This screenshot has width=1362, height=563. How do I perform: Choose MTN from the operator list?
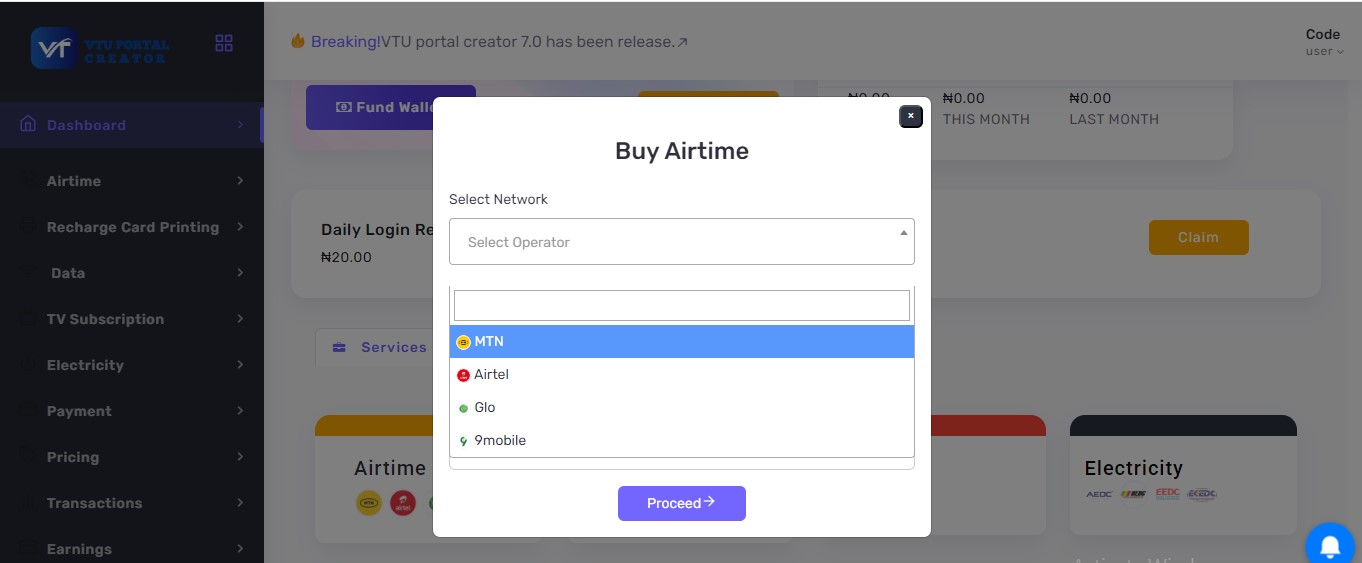click(682, 341)
